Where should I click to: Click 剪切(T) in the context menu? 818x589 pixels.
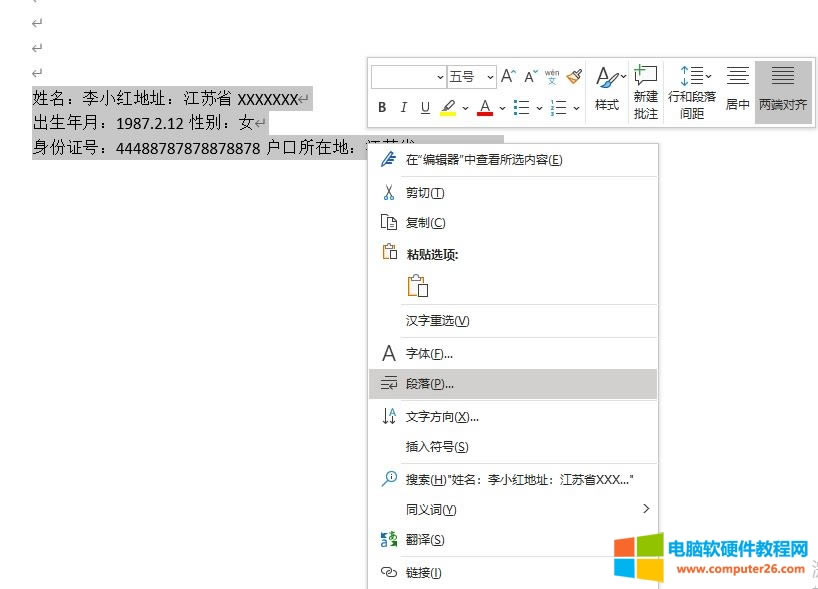[x=425, y=193]
